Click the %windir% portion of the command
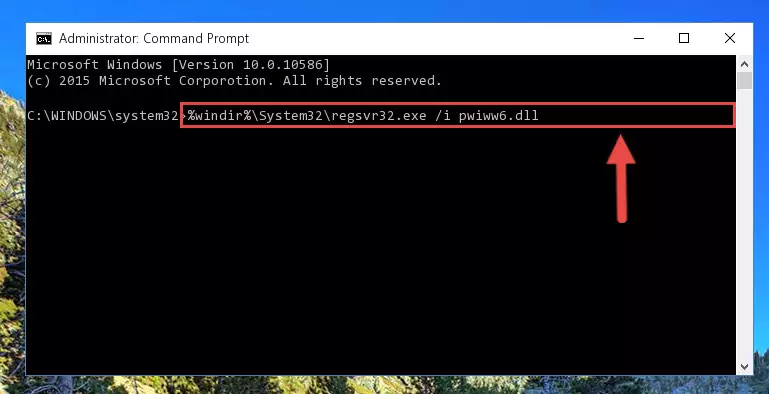Viewport: 769px width, 394px height. pyautogui.click(x=220, y=116)
